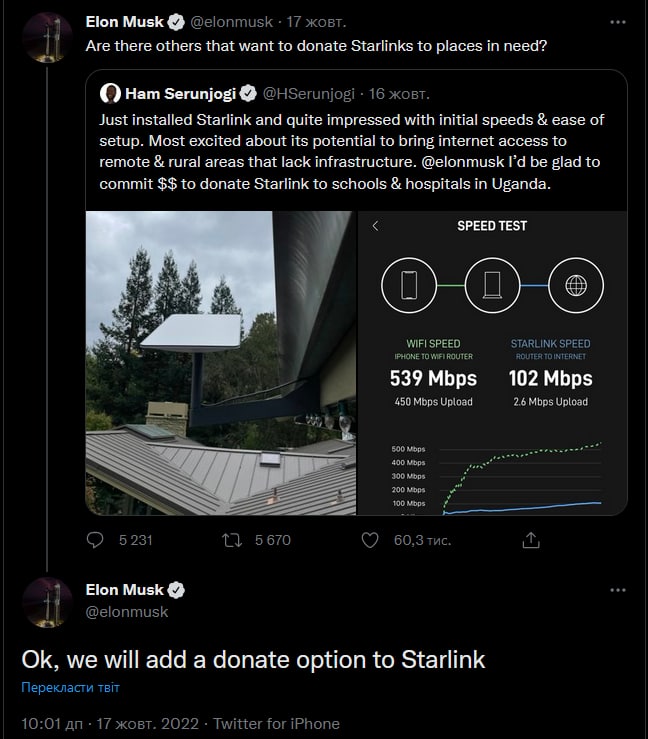Click Ham Serunjogi's verified badge
The height and width of the screenshot is (739, 648).
pos(246,94)
